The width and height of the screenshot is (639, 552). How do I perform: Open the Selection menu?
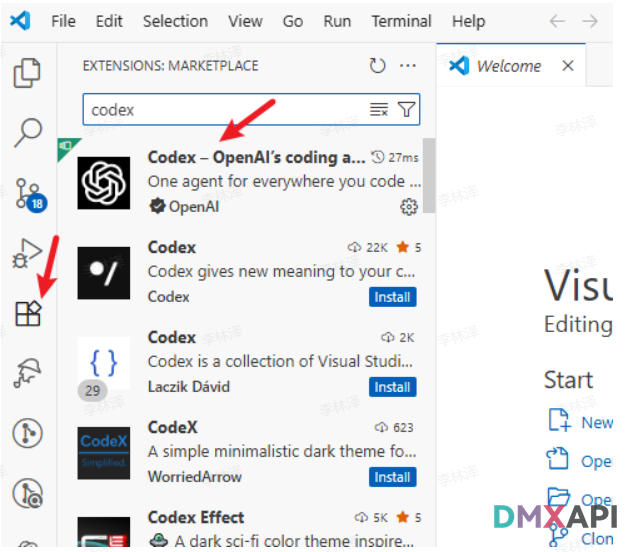tap(175, 21)
